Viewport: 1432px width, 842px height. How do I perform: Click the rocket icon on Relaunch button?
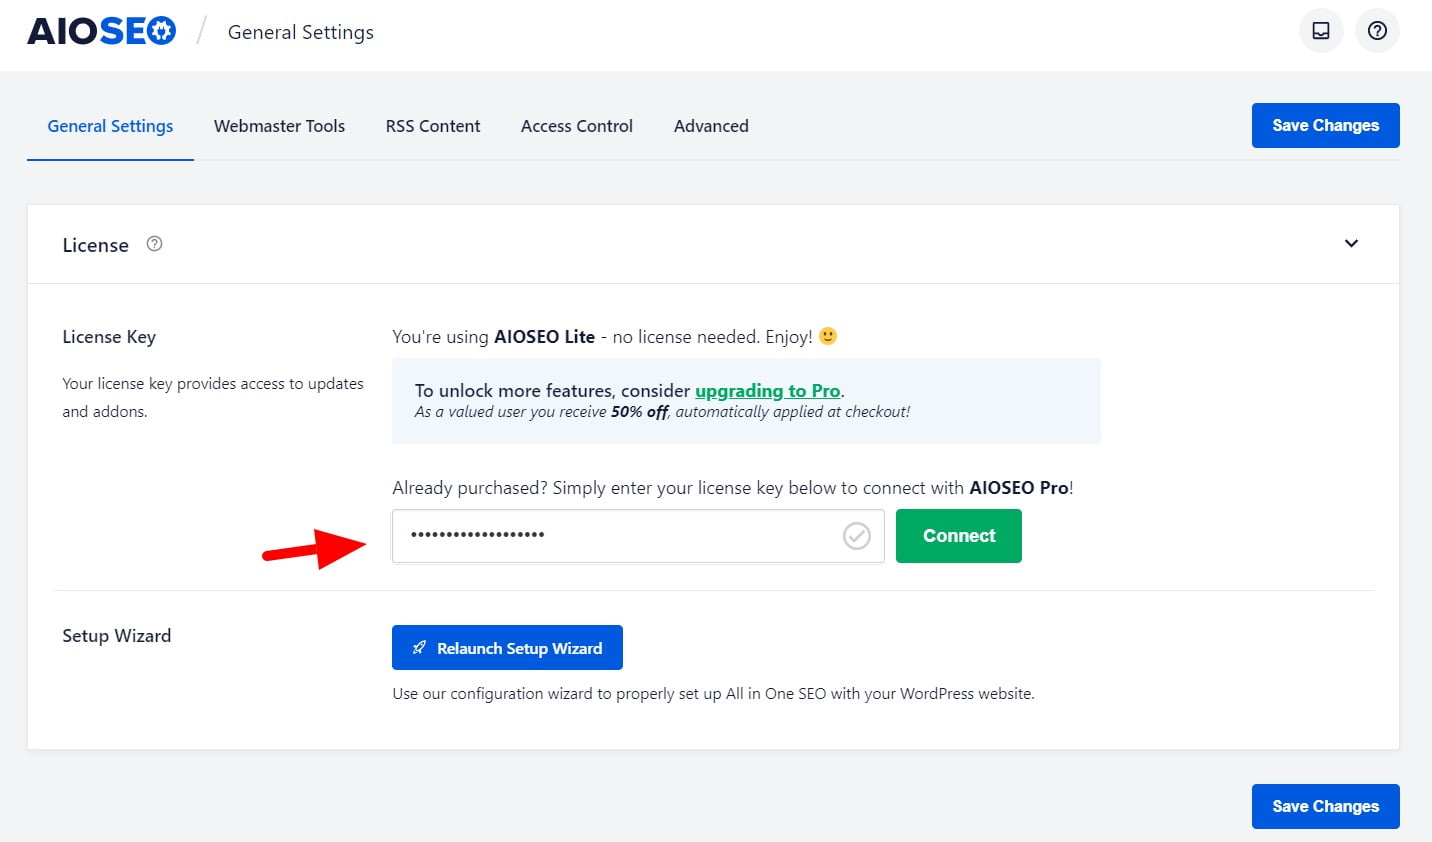[419, 648]
